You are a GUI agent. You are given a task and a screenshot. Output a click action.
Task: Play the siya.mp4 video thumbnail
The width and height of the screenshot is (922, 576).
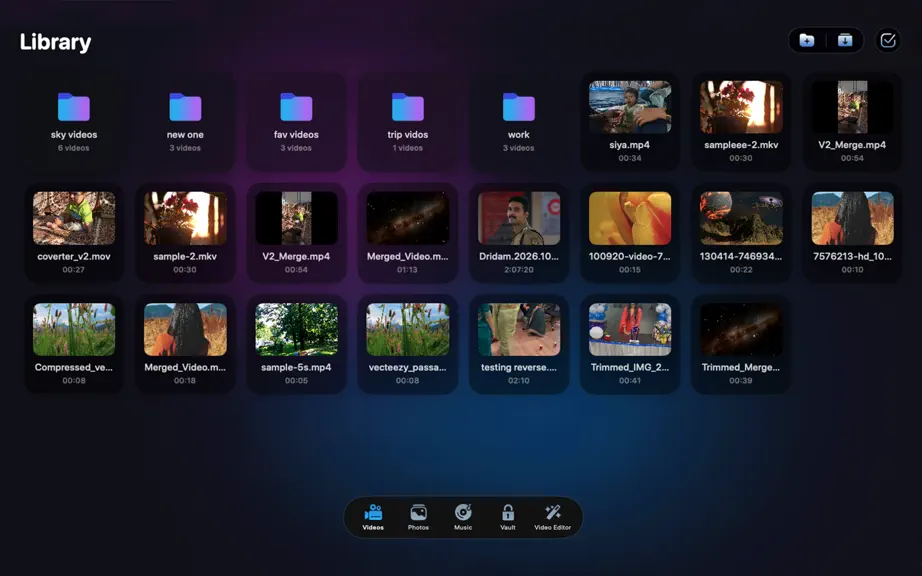click(x=630, y=107)
